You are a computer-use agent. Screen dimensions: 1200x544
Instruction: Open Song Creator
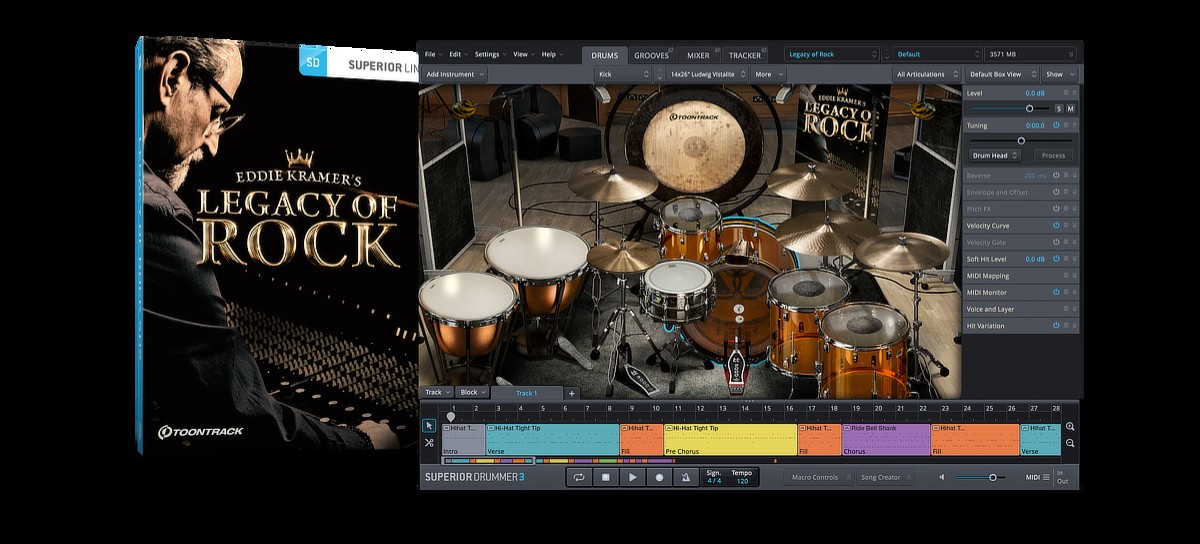coord(884,477)
